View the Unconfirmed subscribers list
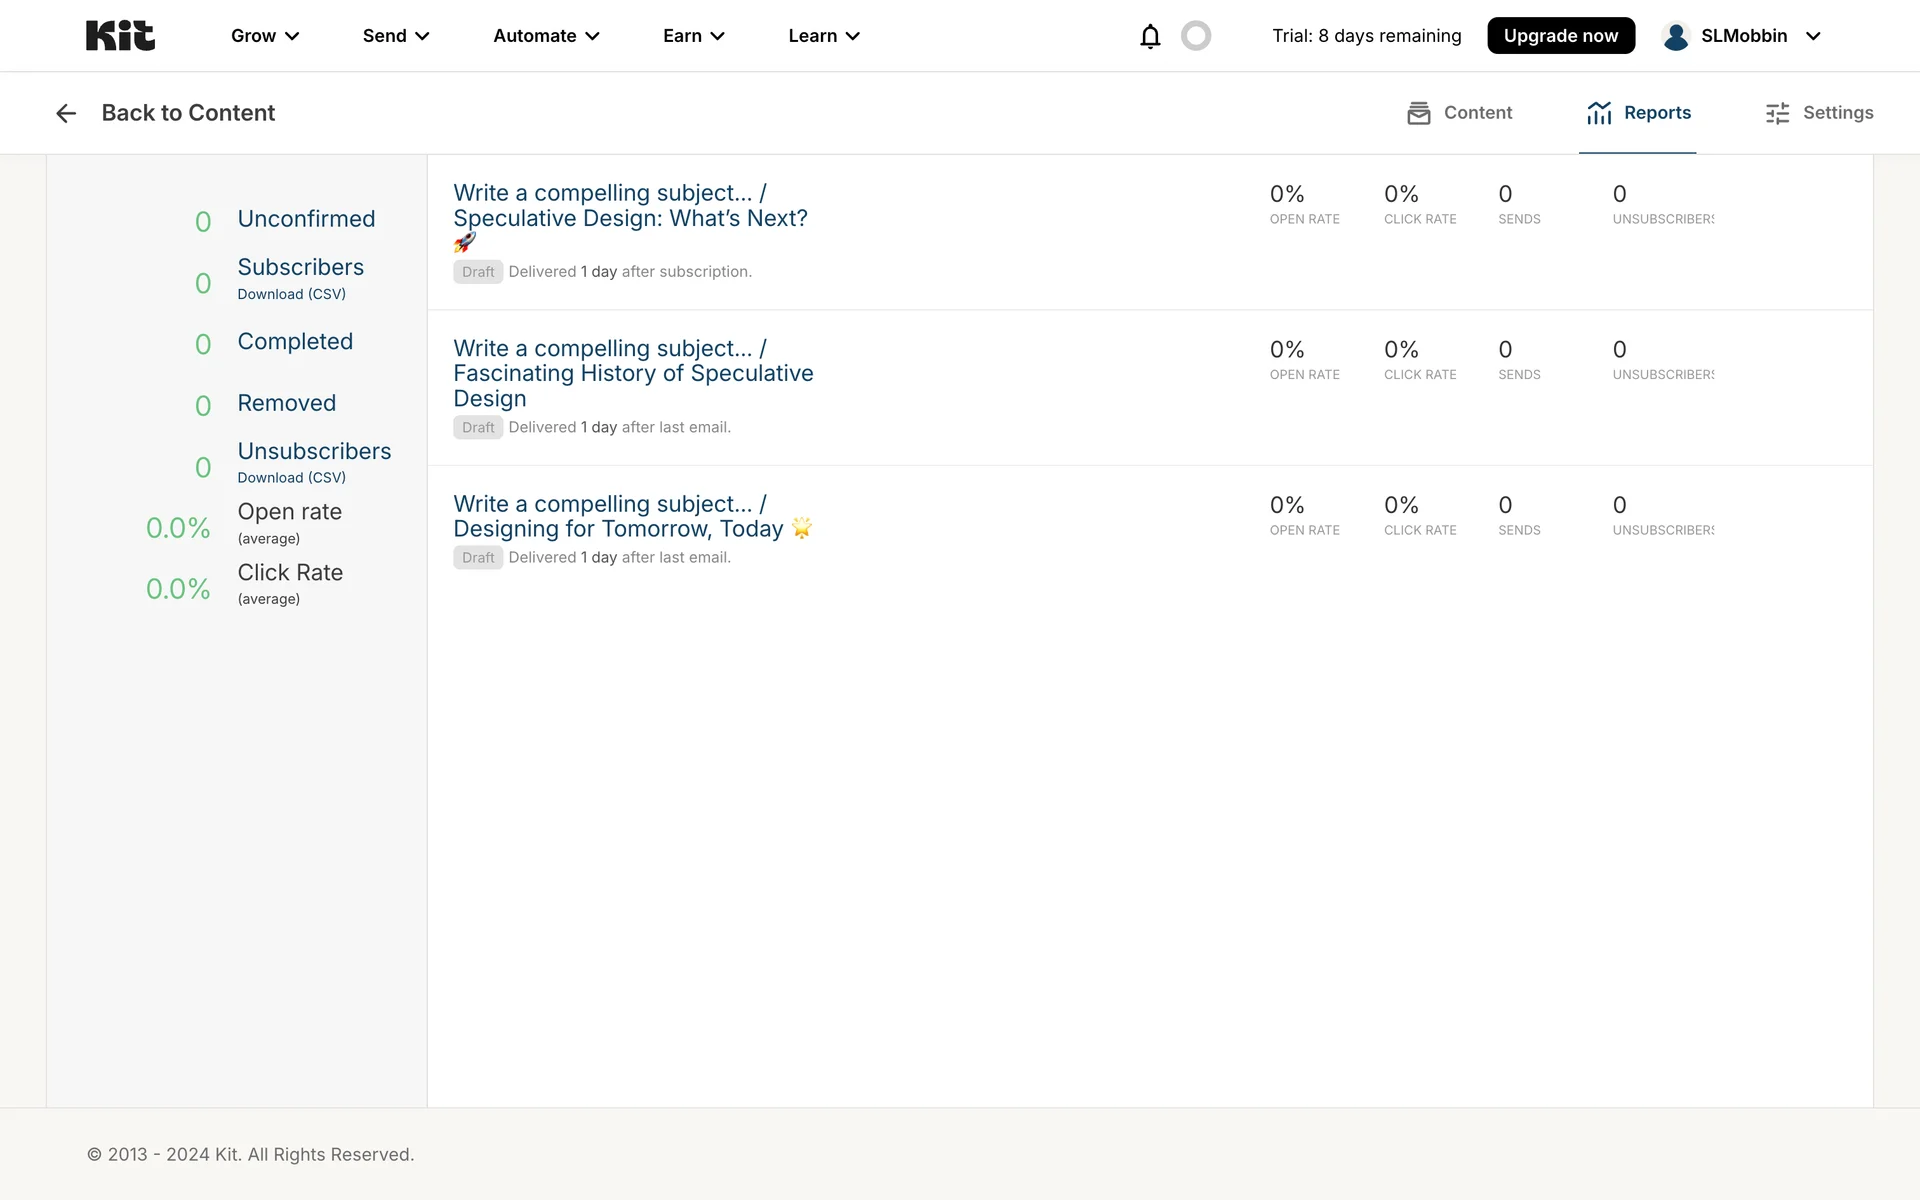 pyautogui.click(x=306, y=219)
